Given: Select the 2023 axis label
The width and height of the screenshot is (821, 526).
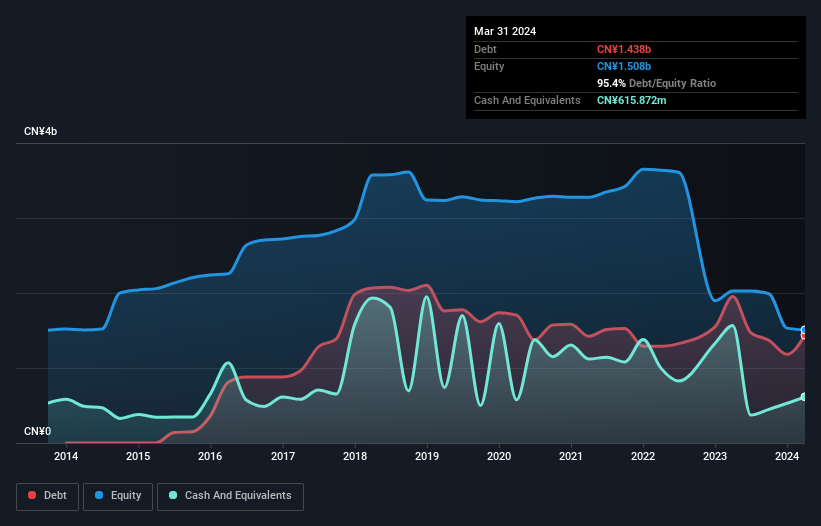Looking at the screenshot, I should pyautogui.click(x=715, y=456).
